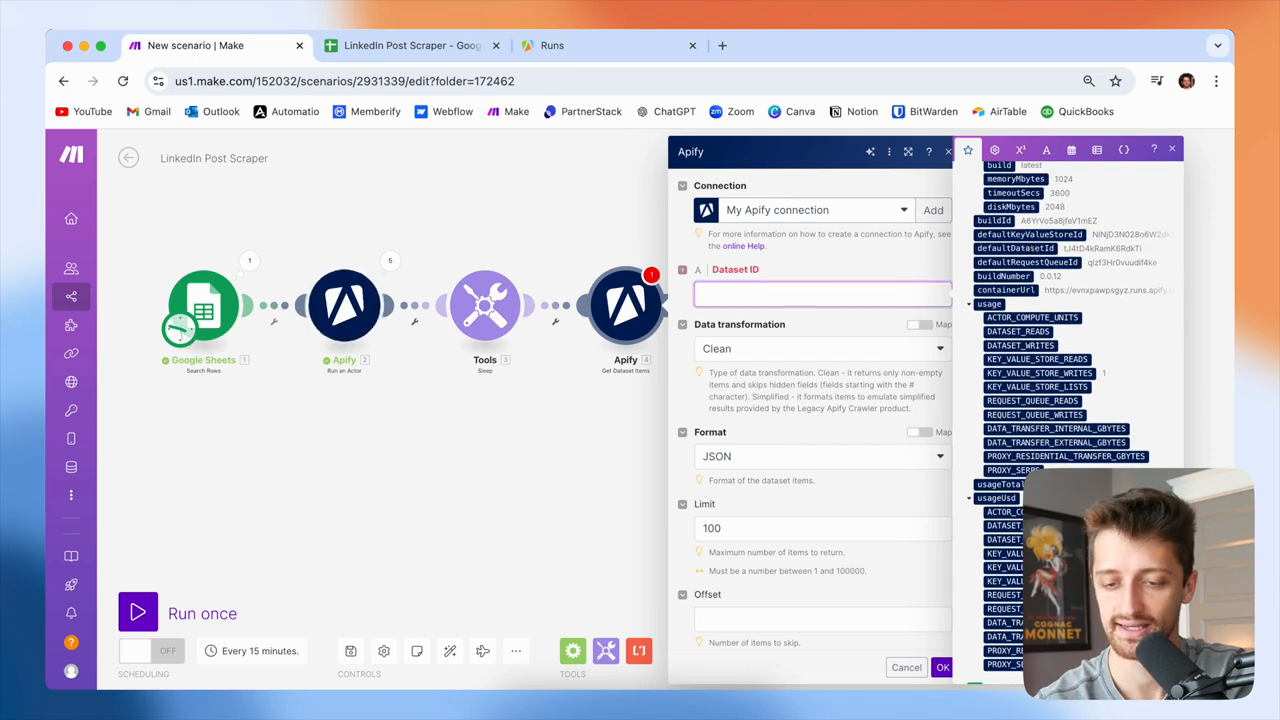Open the Scenarios share icon in the sidebar
This screenshot has width=1280, height=720.
(x=71, y=296)
